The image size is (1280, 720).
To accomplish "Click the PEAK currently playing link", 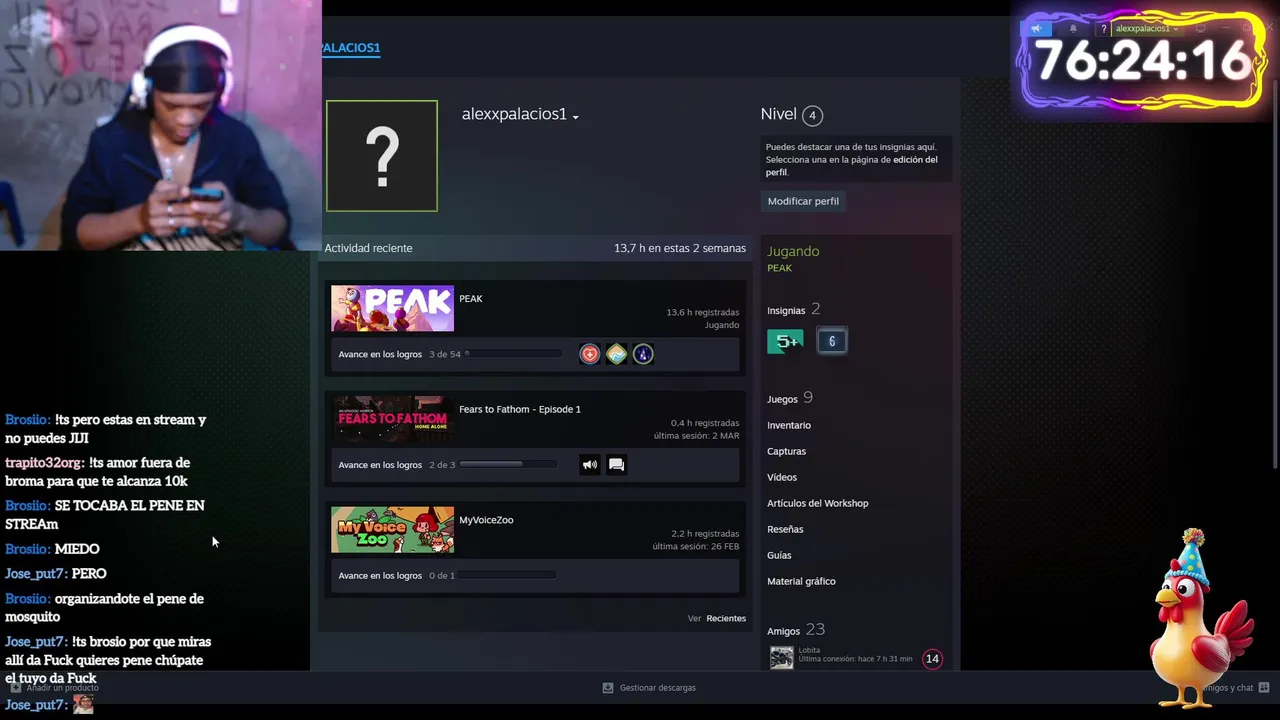I will point(779,268).
